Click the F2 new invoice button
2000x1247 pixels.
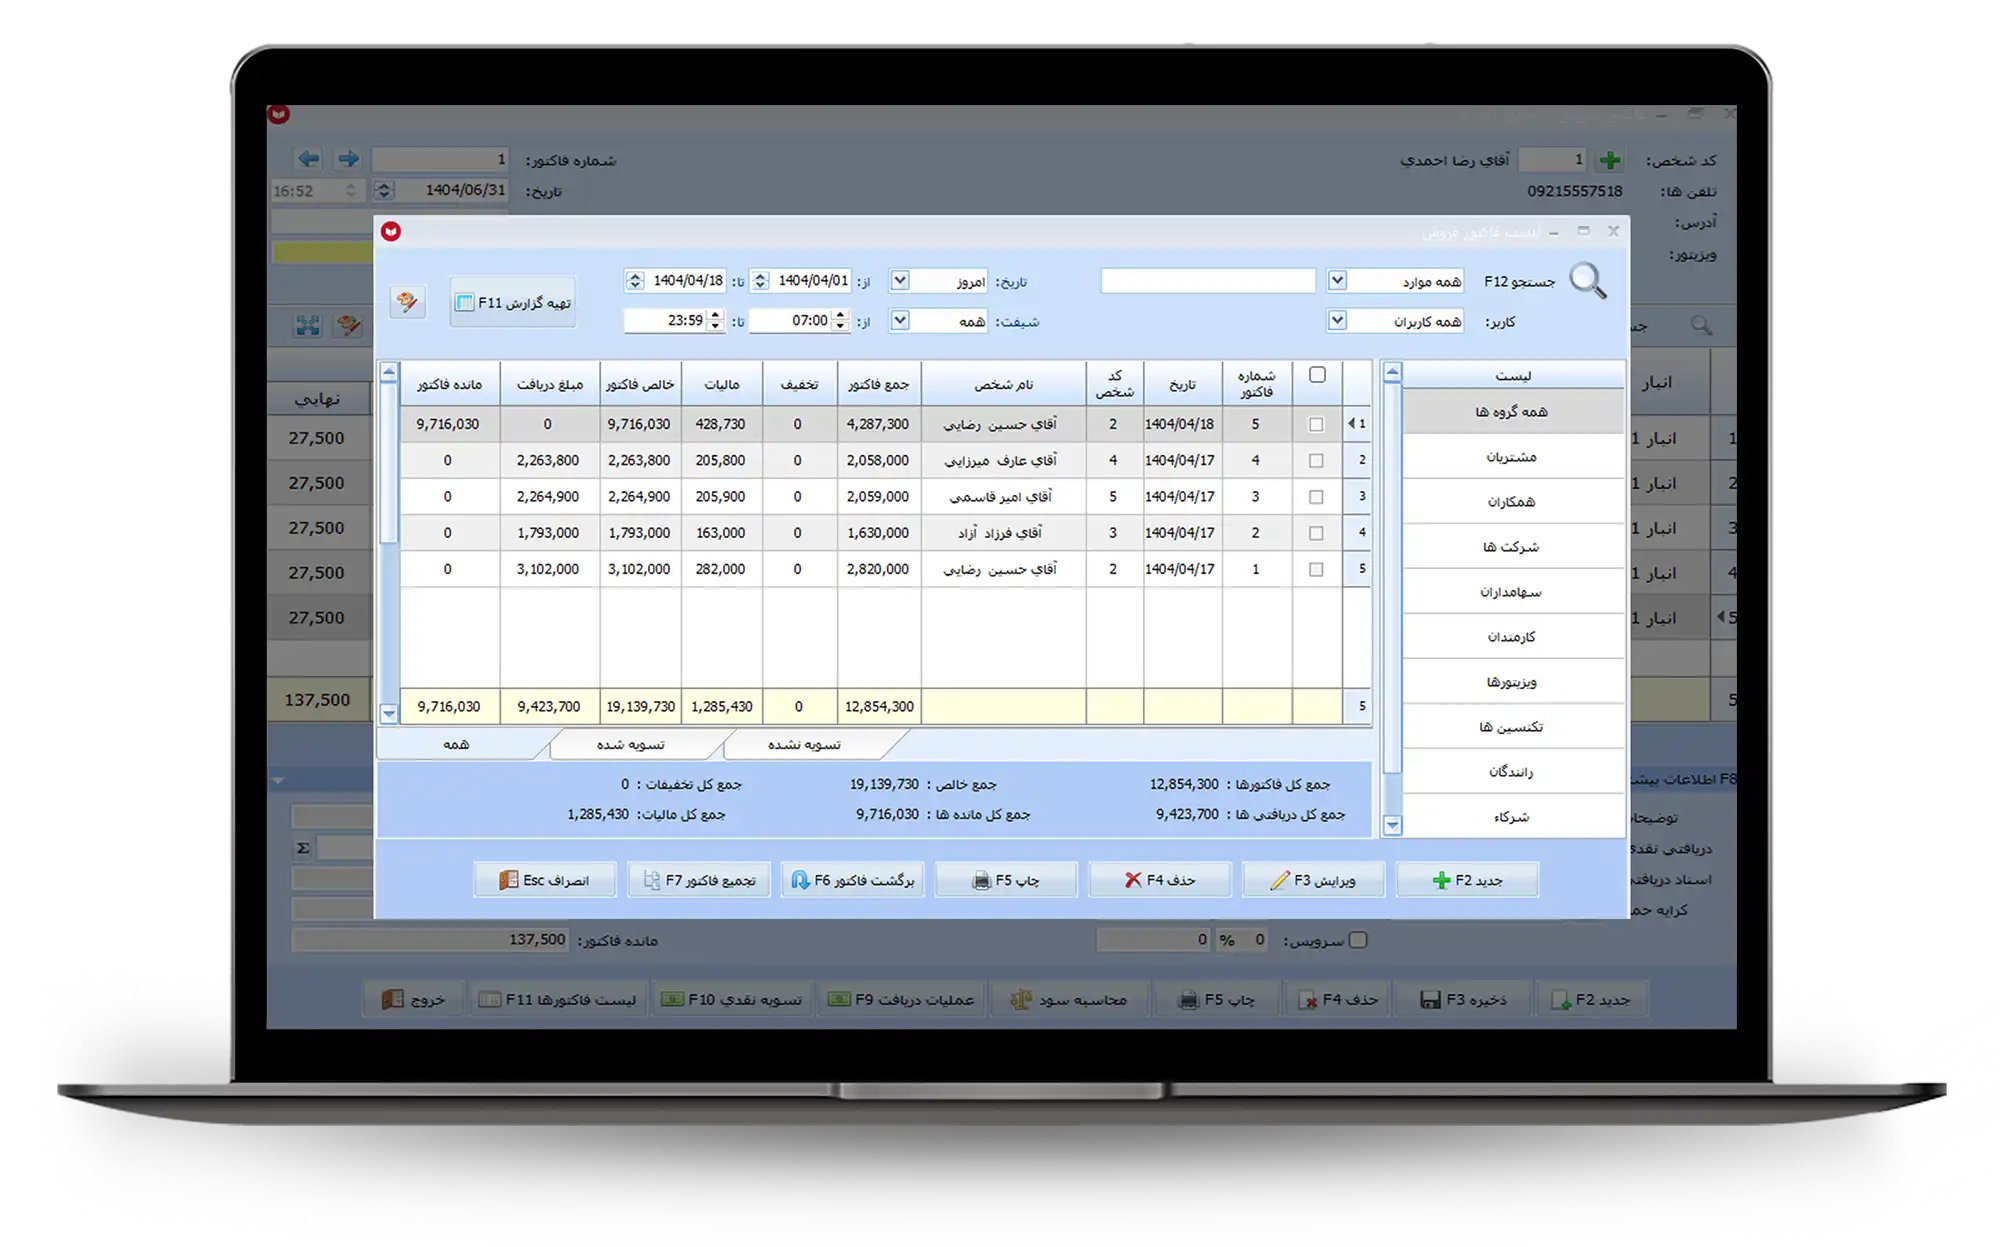1467,880
